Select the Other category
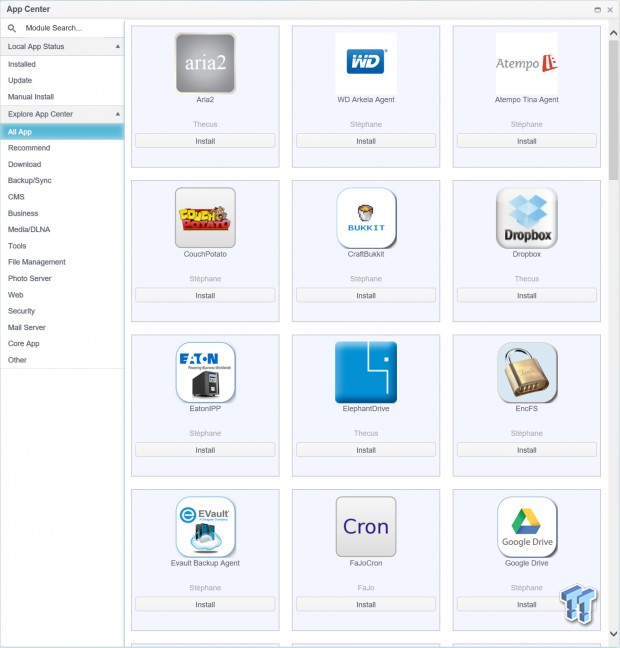The image size is (620, 648). (x=17, y=360)
